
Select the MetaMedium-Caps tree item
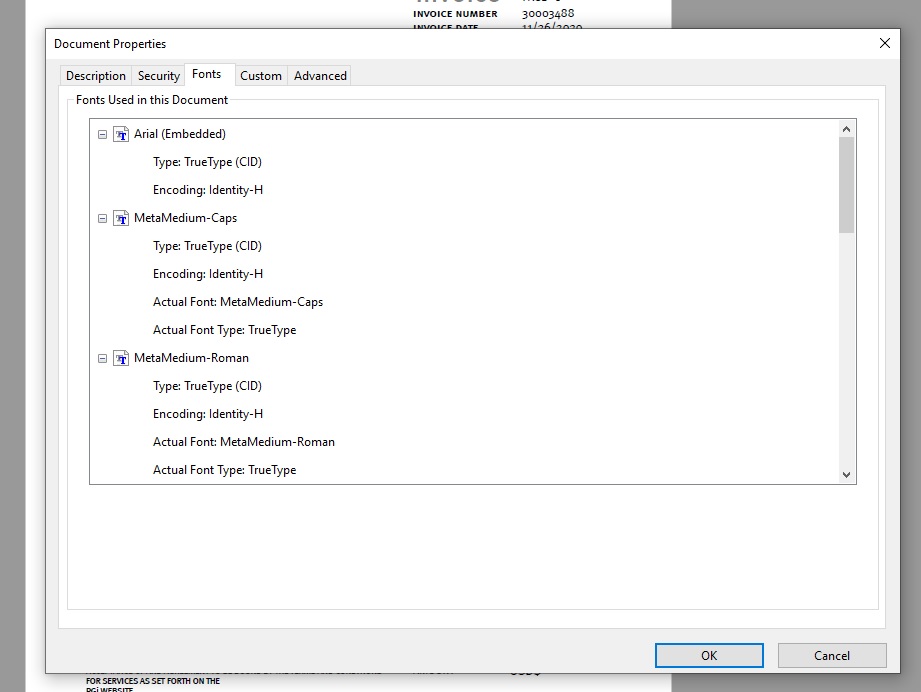pyautogui.click(x=186, y=218)
